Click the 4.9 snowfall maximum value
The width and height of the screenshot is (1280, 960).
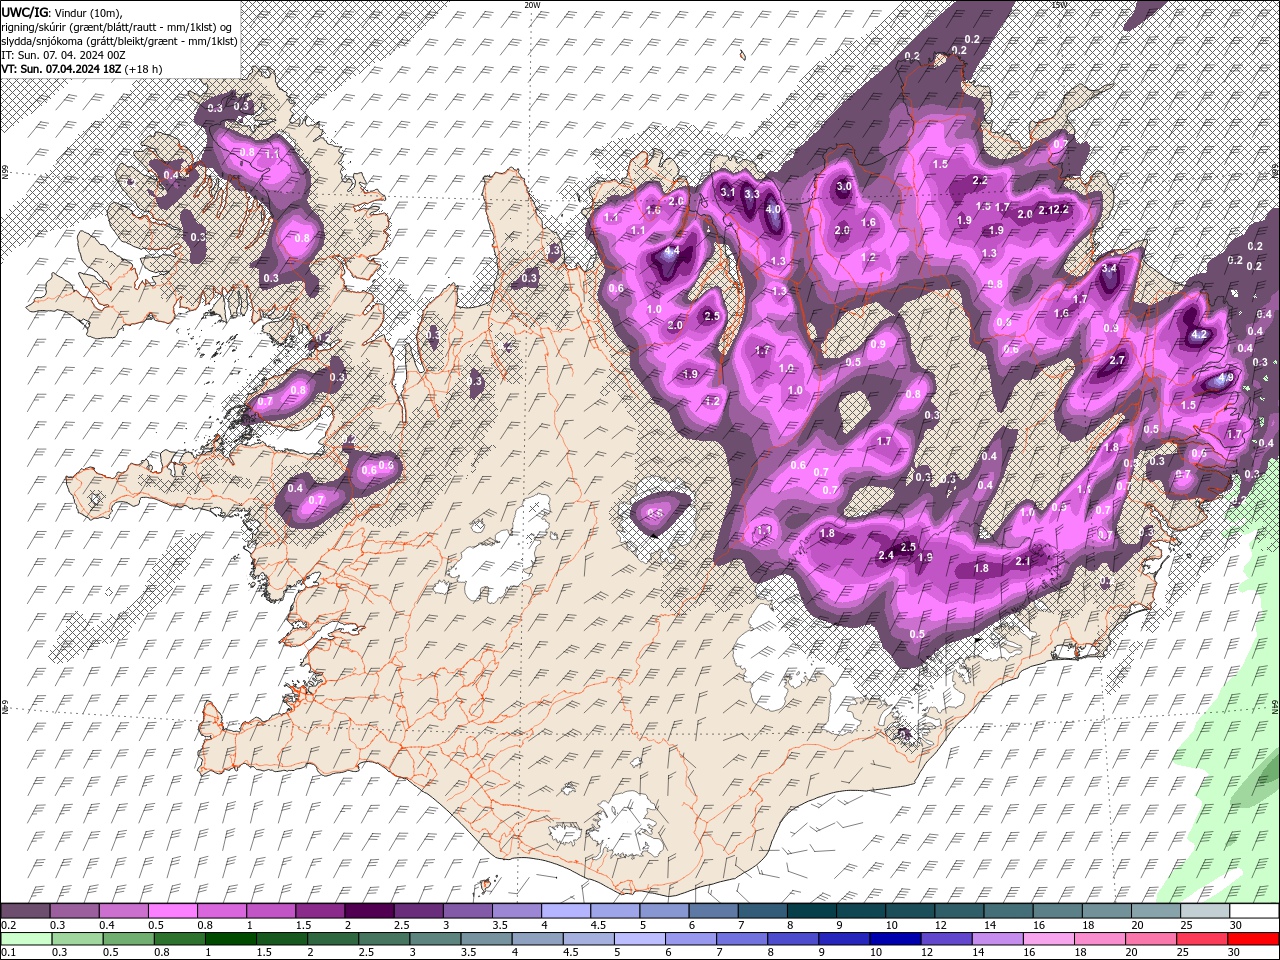1226,378
